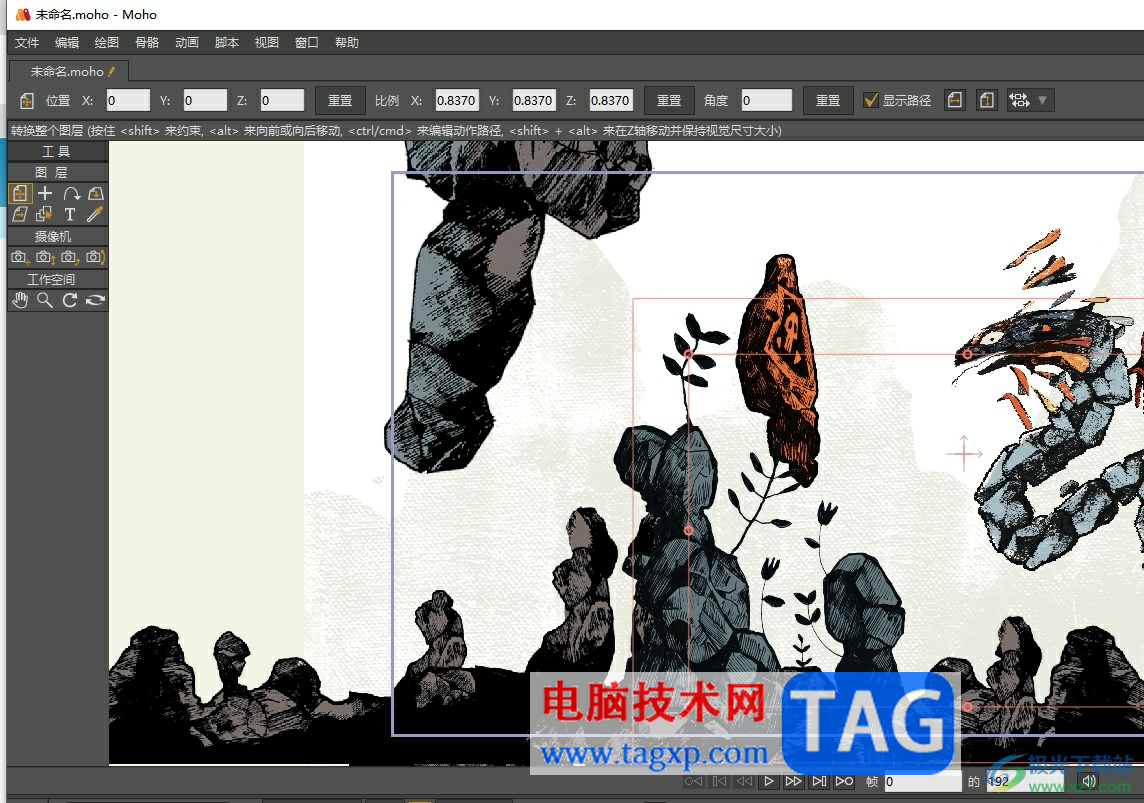This screenshot has width=1144, height=803.
Task: Select the Transform Layer tool
Action: point(20,193)
